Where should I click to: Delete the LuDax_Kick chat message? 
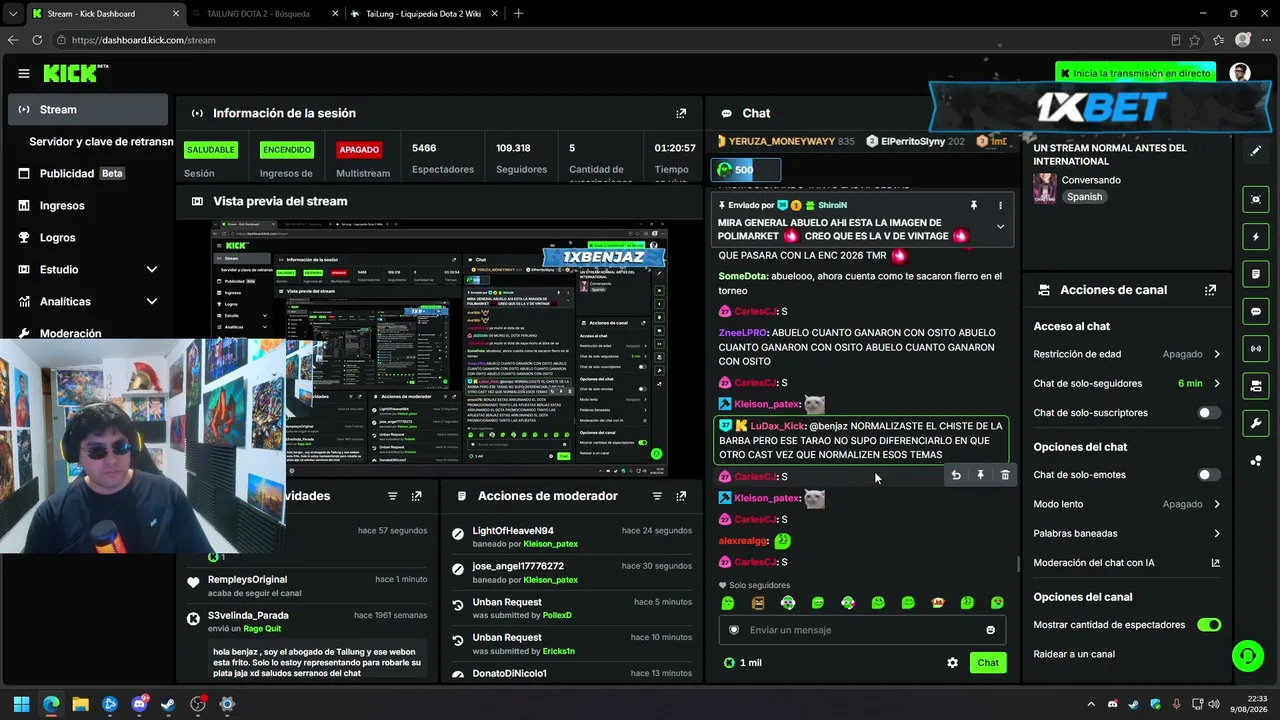tap(1005, 475)
